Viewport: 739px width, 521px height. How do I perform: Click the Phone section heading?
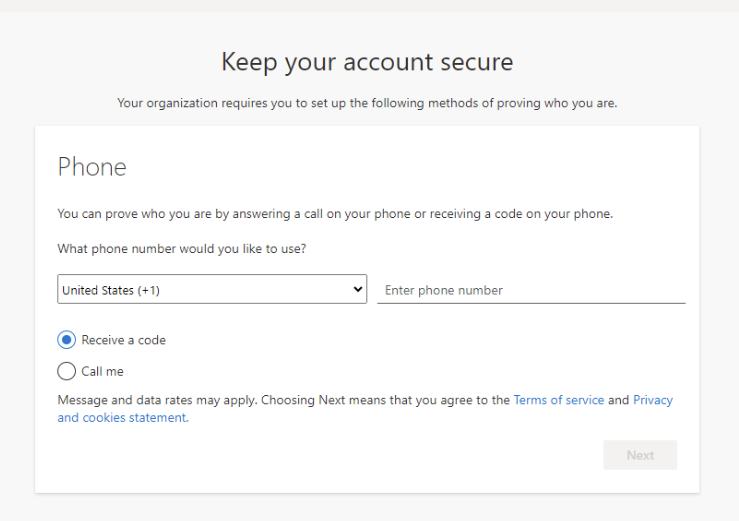coord(92,167)
